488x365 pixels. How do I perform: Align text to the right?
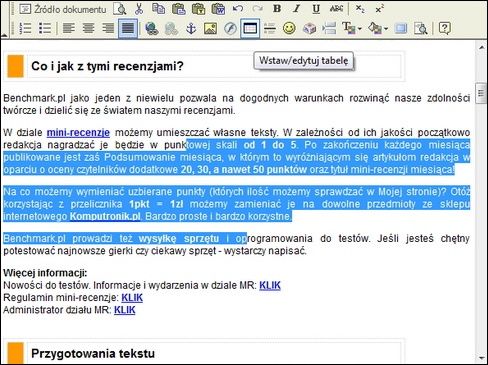108,28
